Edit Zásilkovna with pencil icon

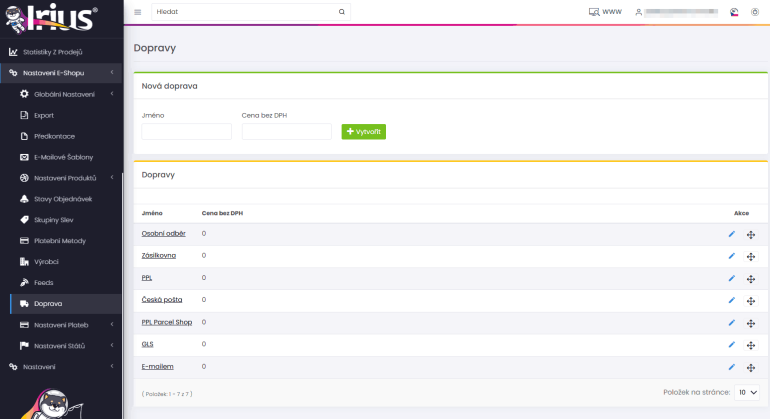tap(732, 256)
